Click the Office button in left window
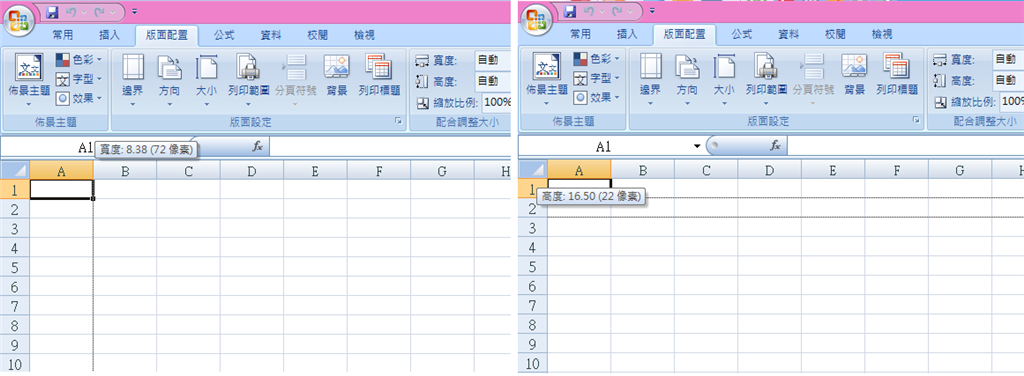Image resolution: width=1024 pixels, height=376 pixels. pyautogui.click(x=18, y=20)
